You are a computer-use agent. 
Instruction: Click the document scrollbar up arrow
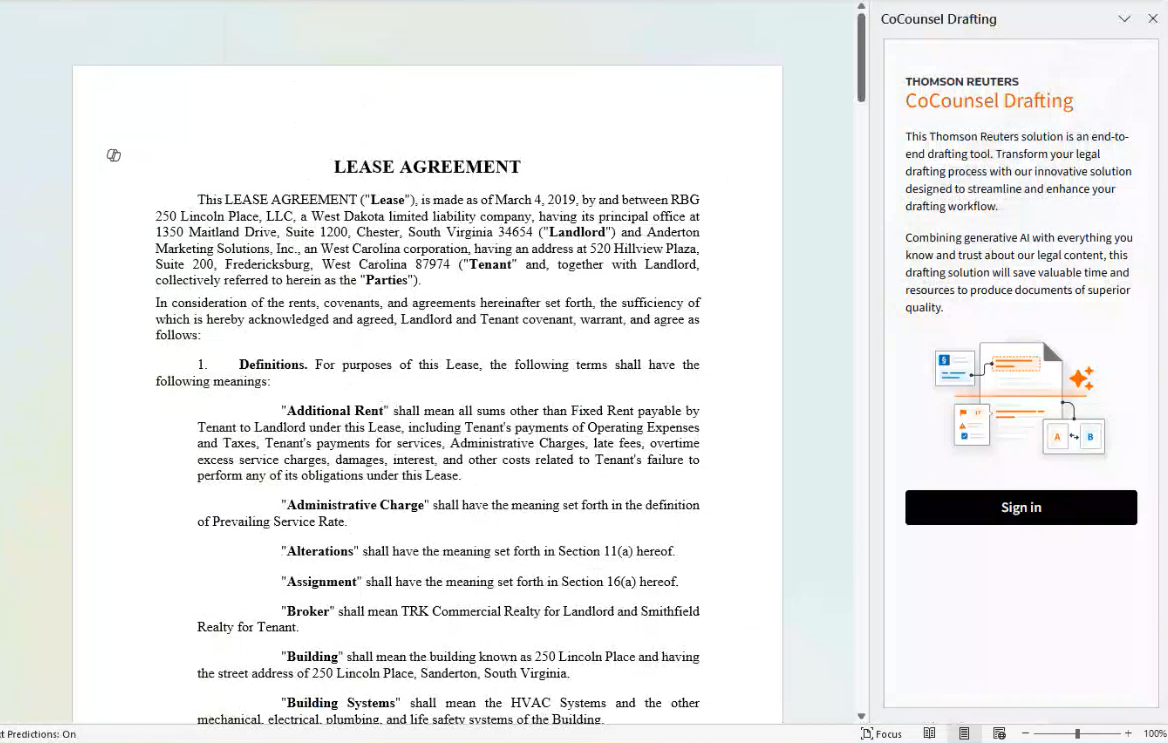point(861,6)
